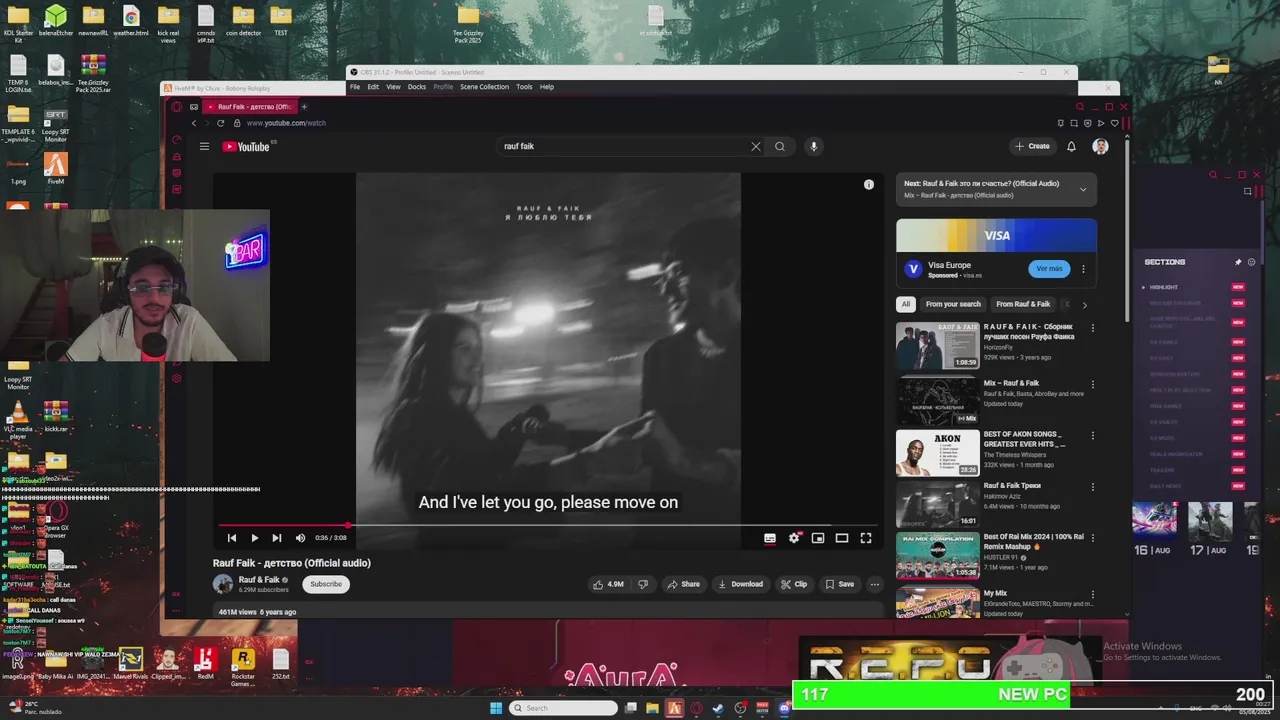Toggle theater mode on the player

point(842,538)
